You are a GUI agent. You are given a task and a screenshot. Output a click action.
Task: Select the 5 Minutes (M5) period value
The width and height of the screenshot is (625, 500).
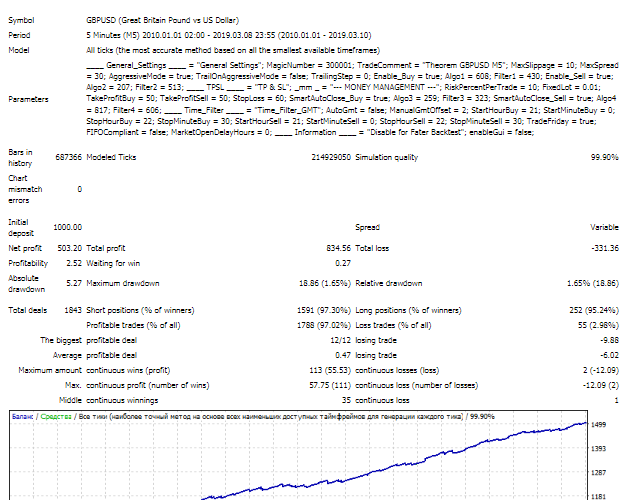pos(229,35)
